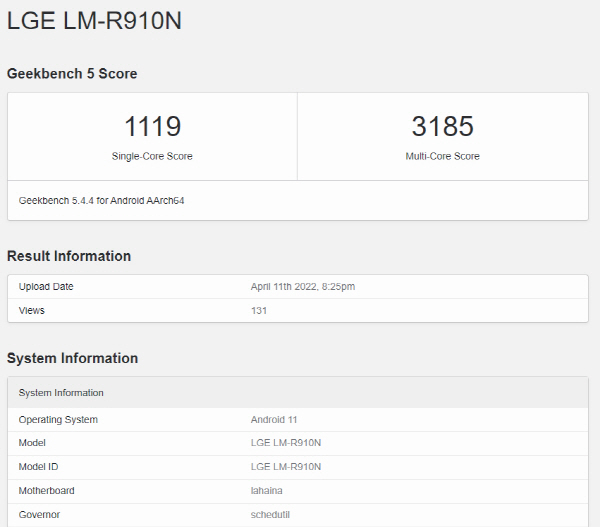The image size is (600, 527).
Task: Click the Model row label
Action: click(x=32, y=443)
